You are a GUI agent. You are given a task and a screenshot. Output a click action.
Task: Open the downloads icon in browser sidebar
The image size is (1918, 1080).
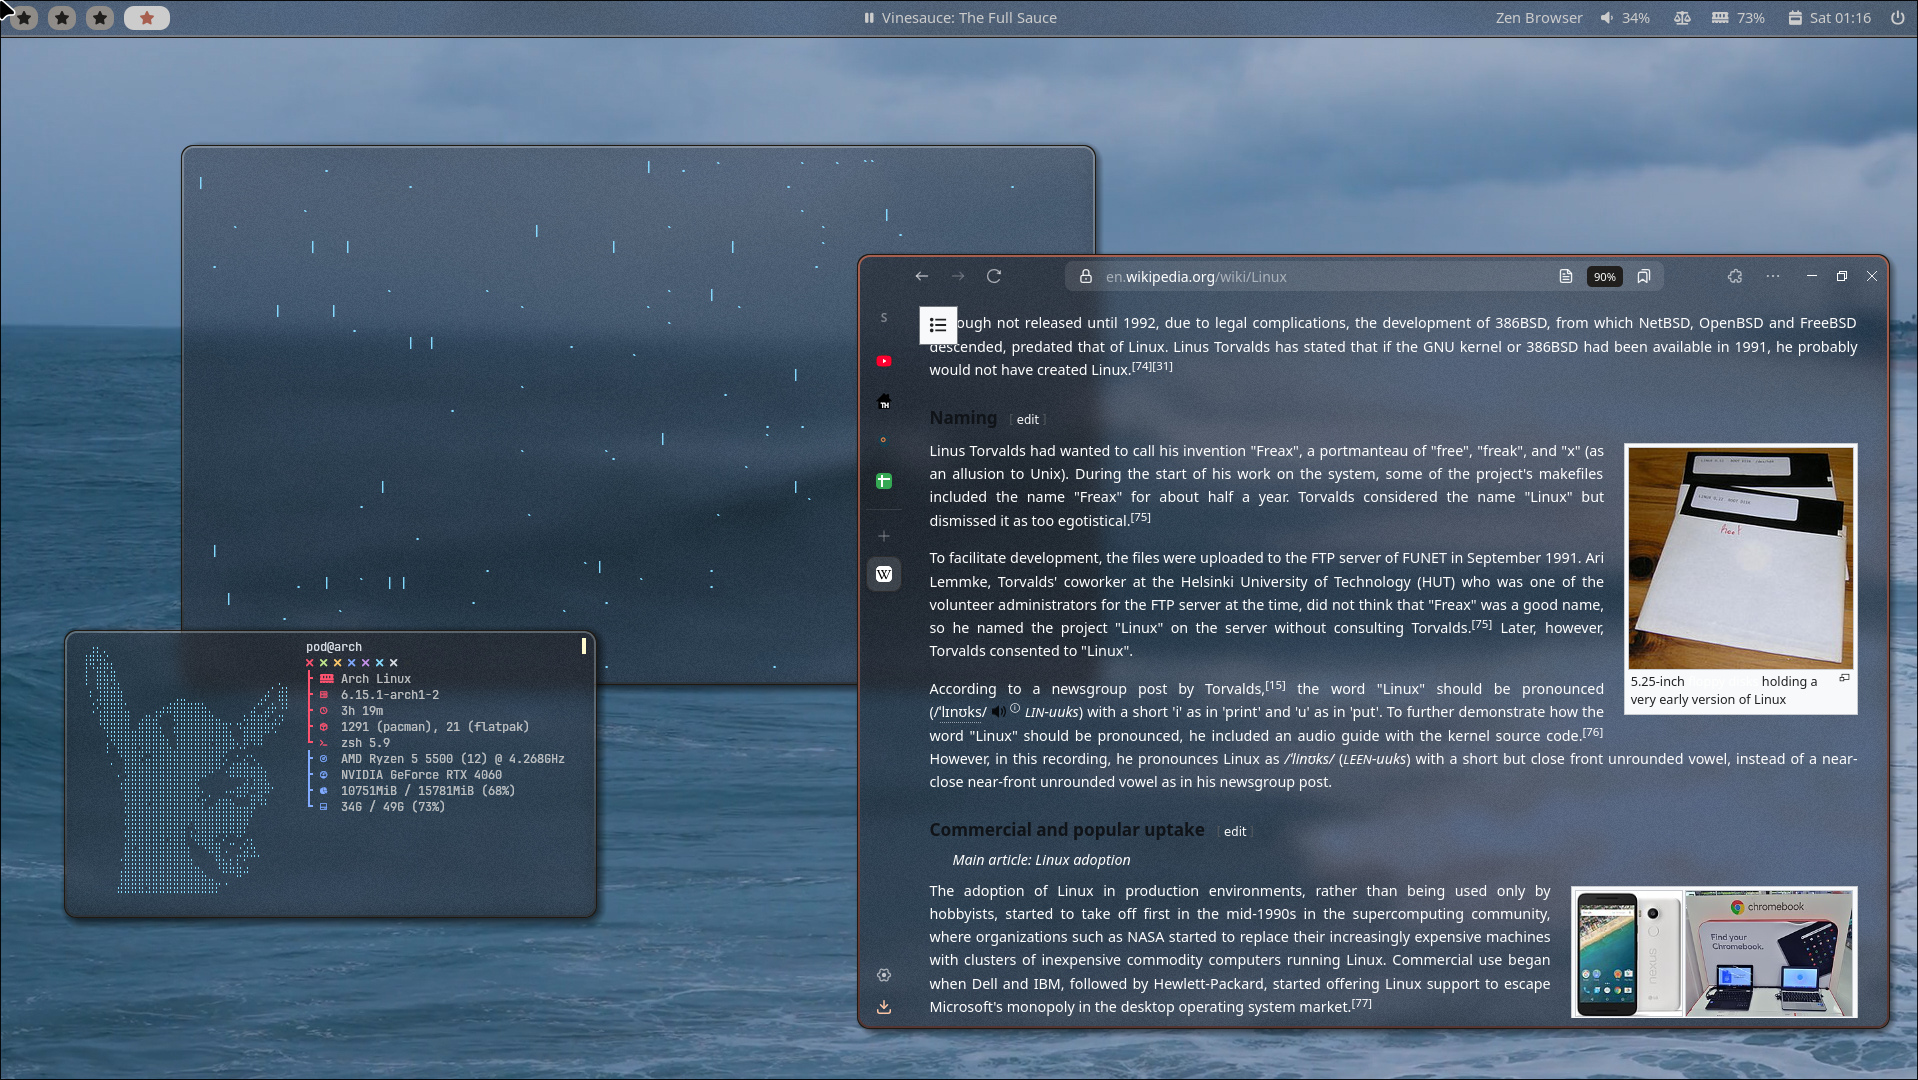point(883,1007)
